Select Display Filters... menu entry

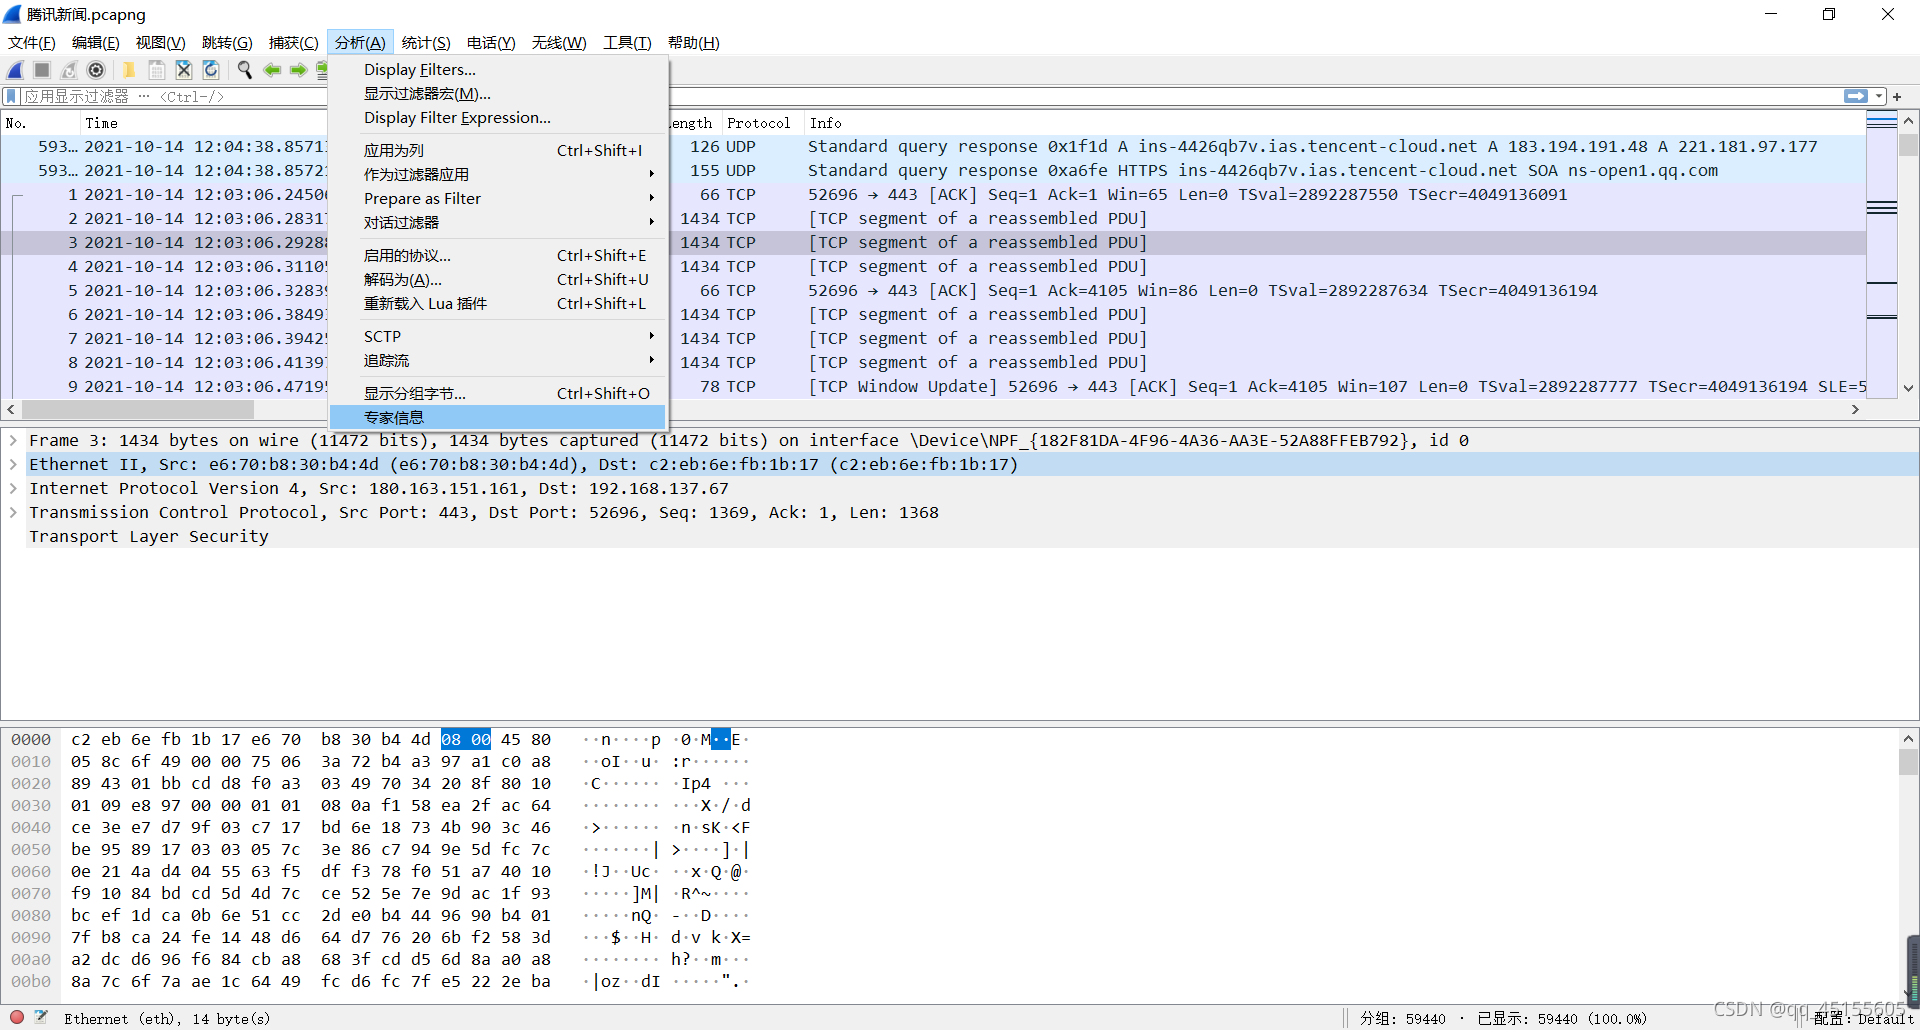click(x=498, y=70)
